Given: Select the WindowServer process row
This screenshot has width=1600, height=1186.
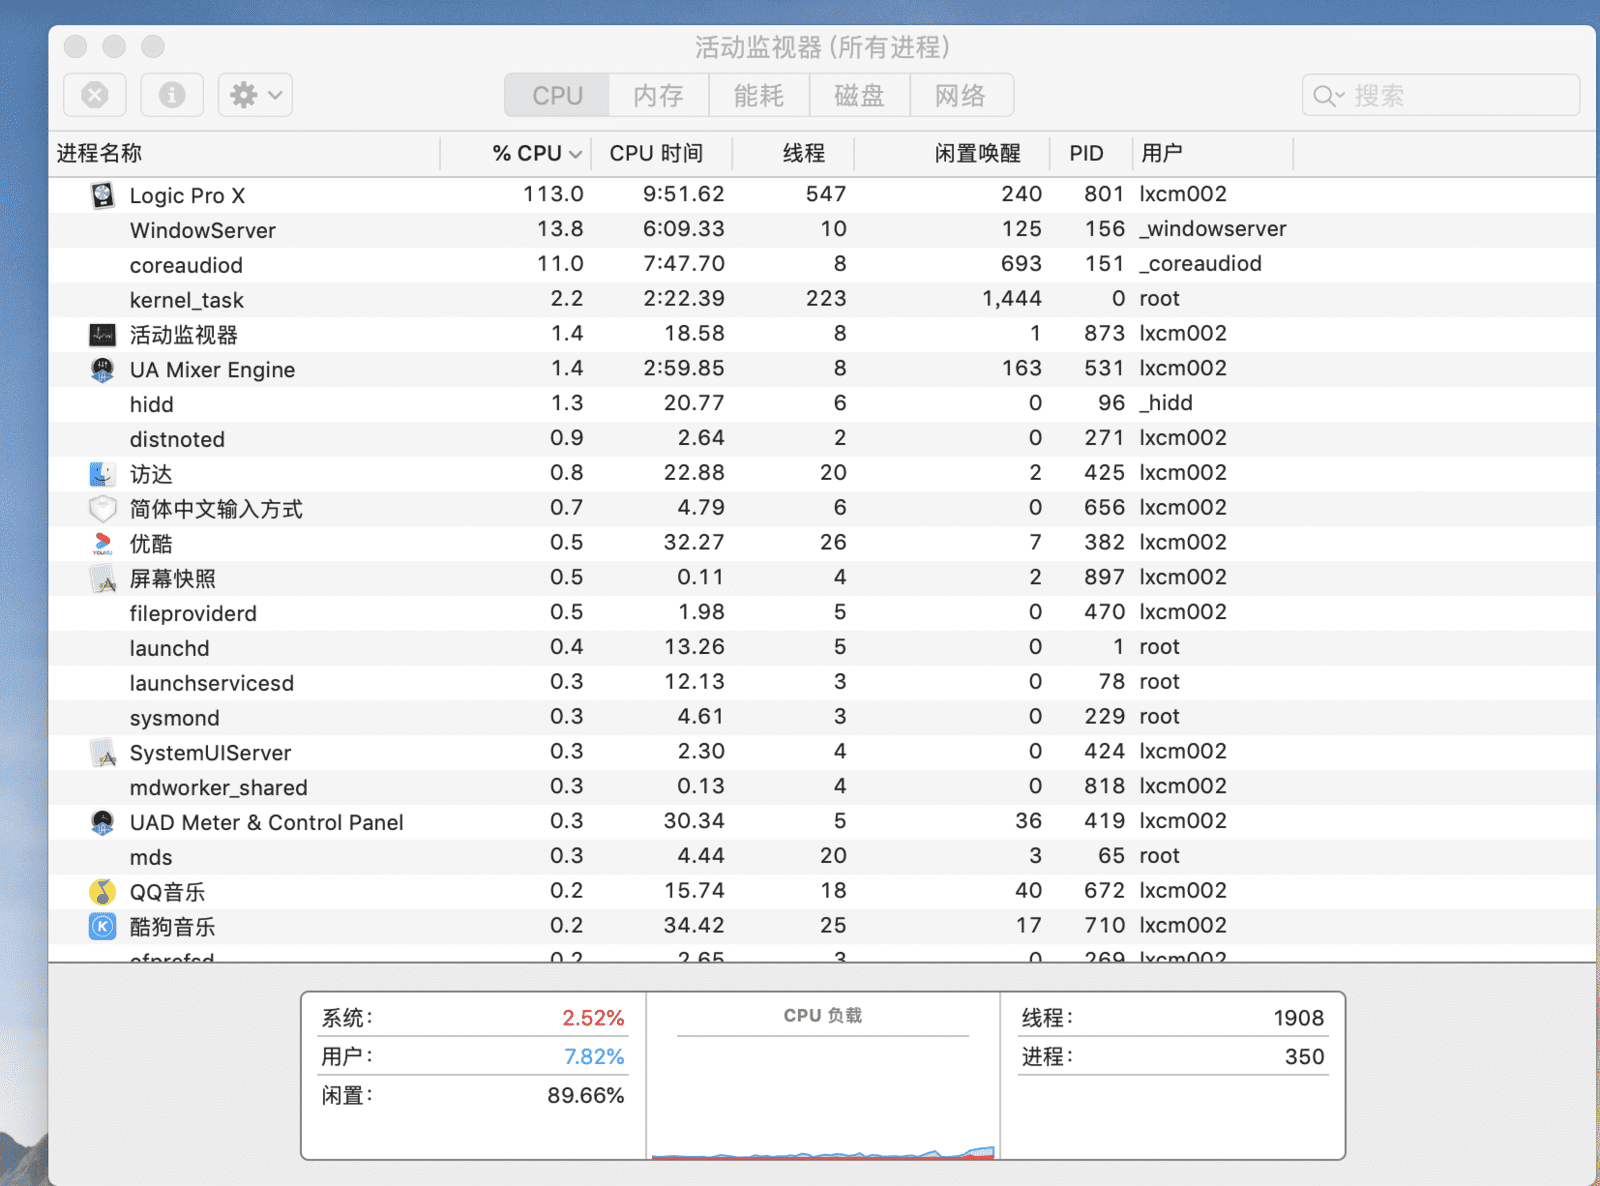Looking at the screenshot, I should point(822,230).
